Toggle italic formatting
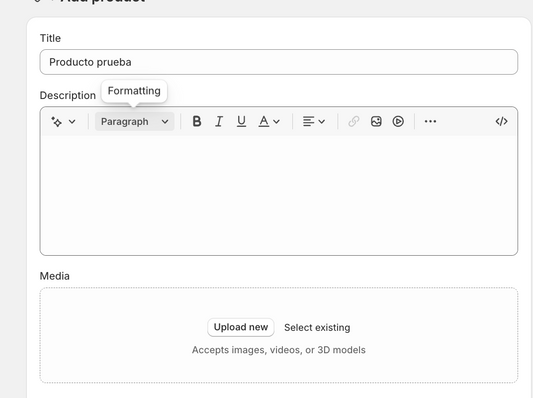Image resolution: width=533 pixels, height=398 pixels. click(x=219, y=121)
